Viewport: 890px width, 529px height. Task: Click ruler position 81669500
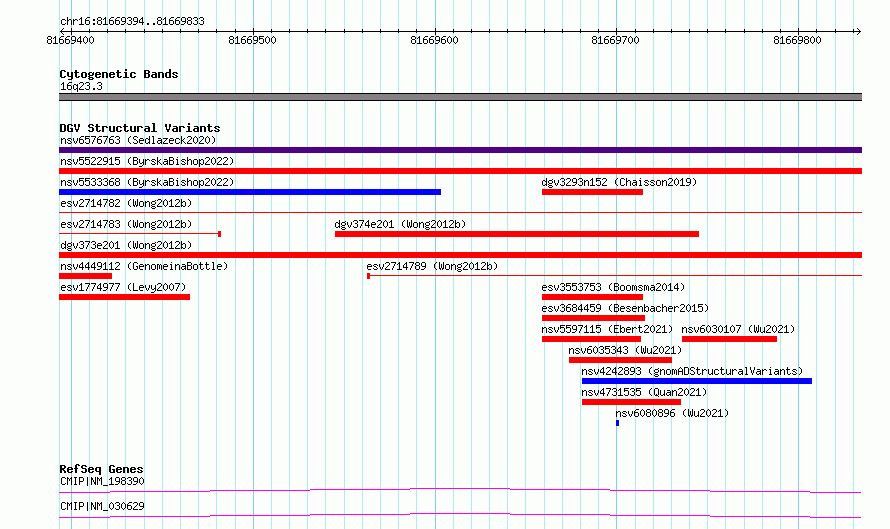click(252, 40)
